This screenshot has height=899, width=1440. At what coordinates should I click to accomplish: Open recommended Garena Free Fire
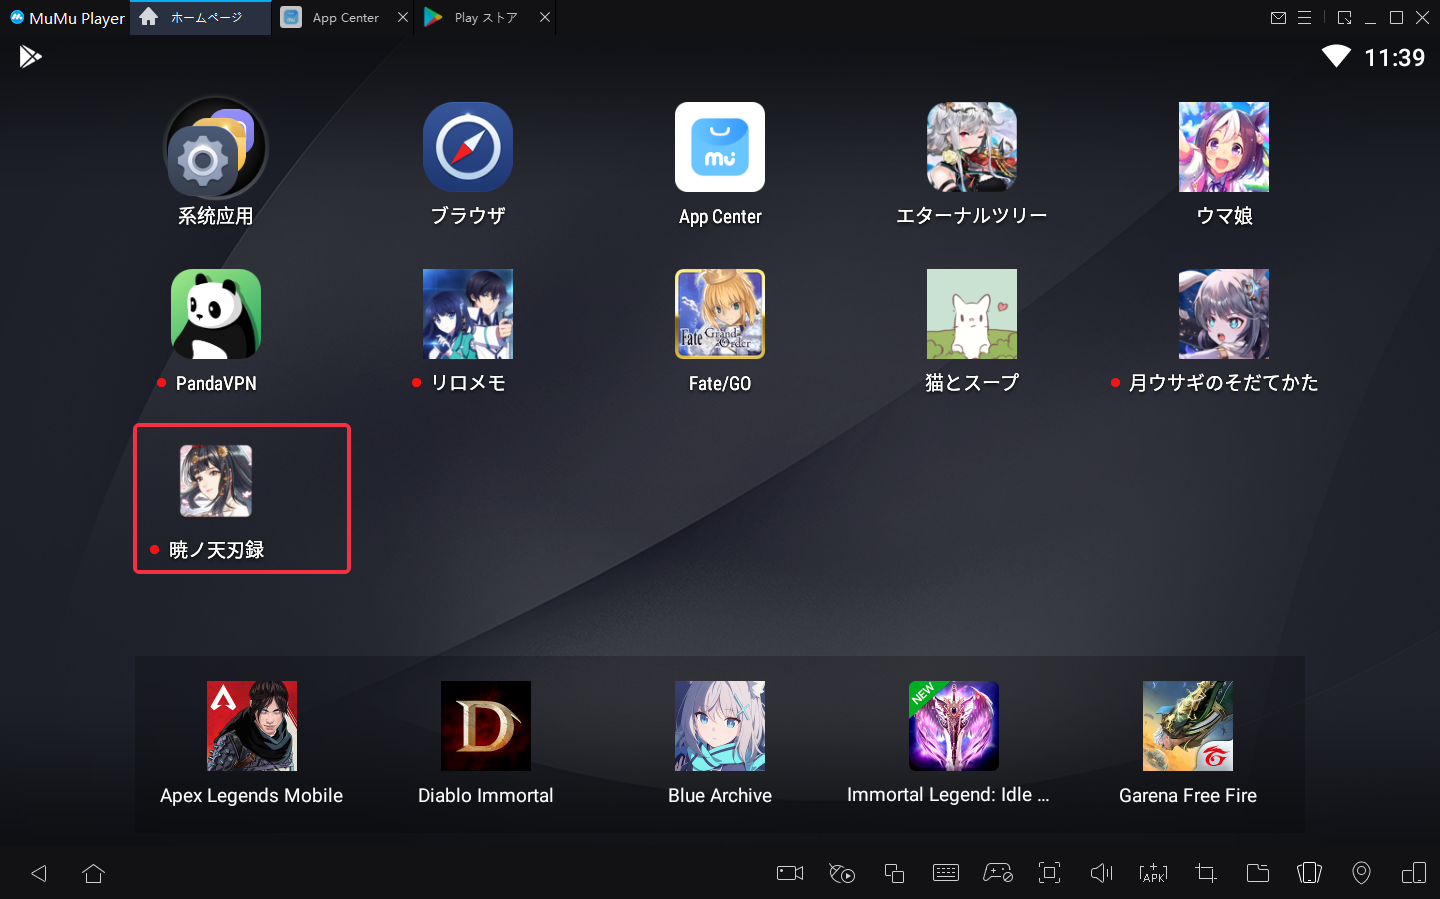coord(1188,726)
